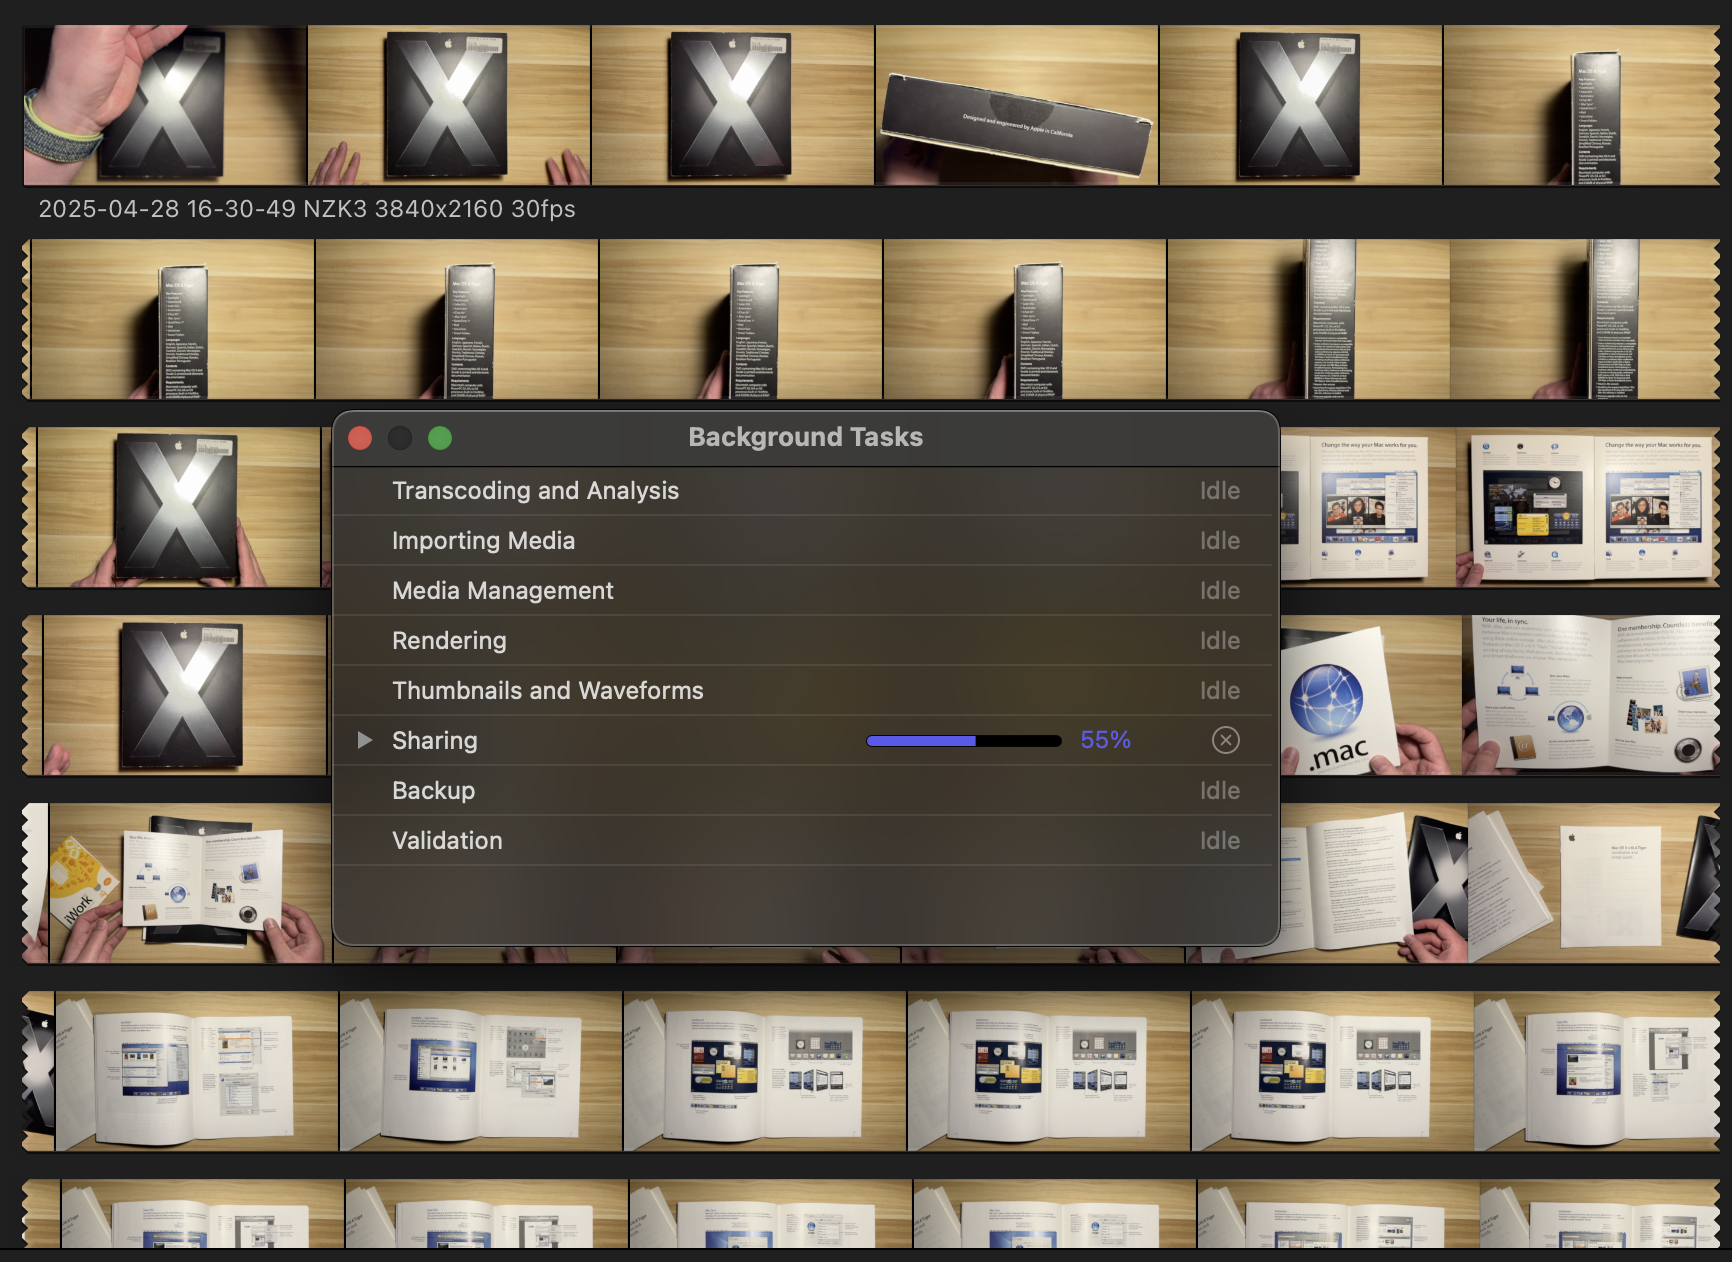The width and height of the screenshot is (1732, 1262).
Task: Select the Media Management row
Action: 803,591
